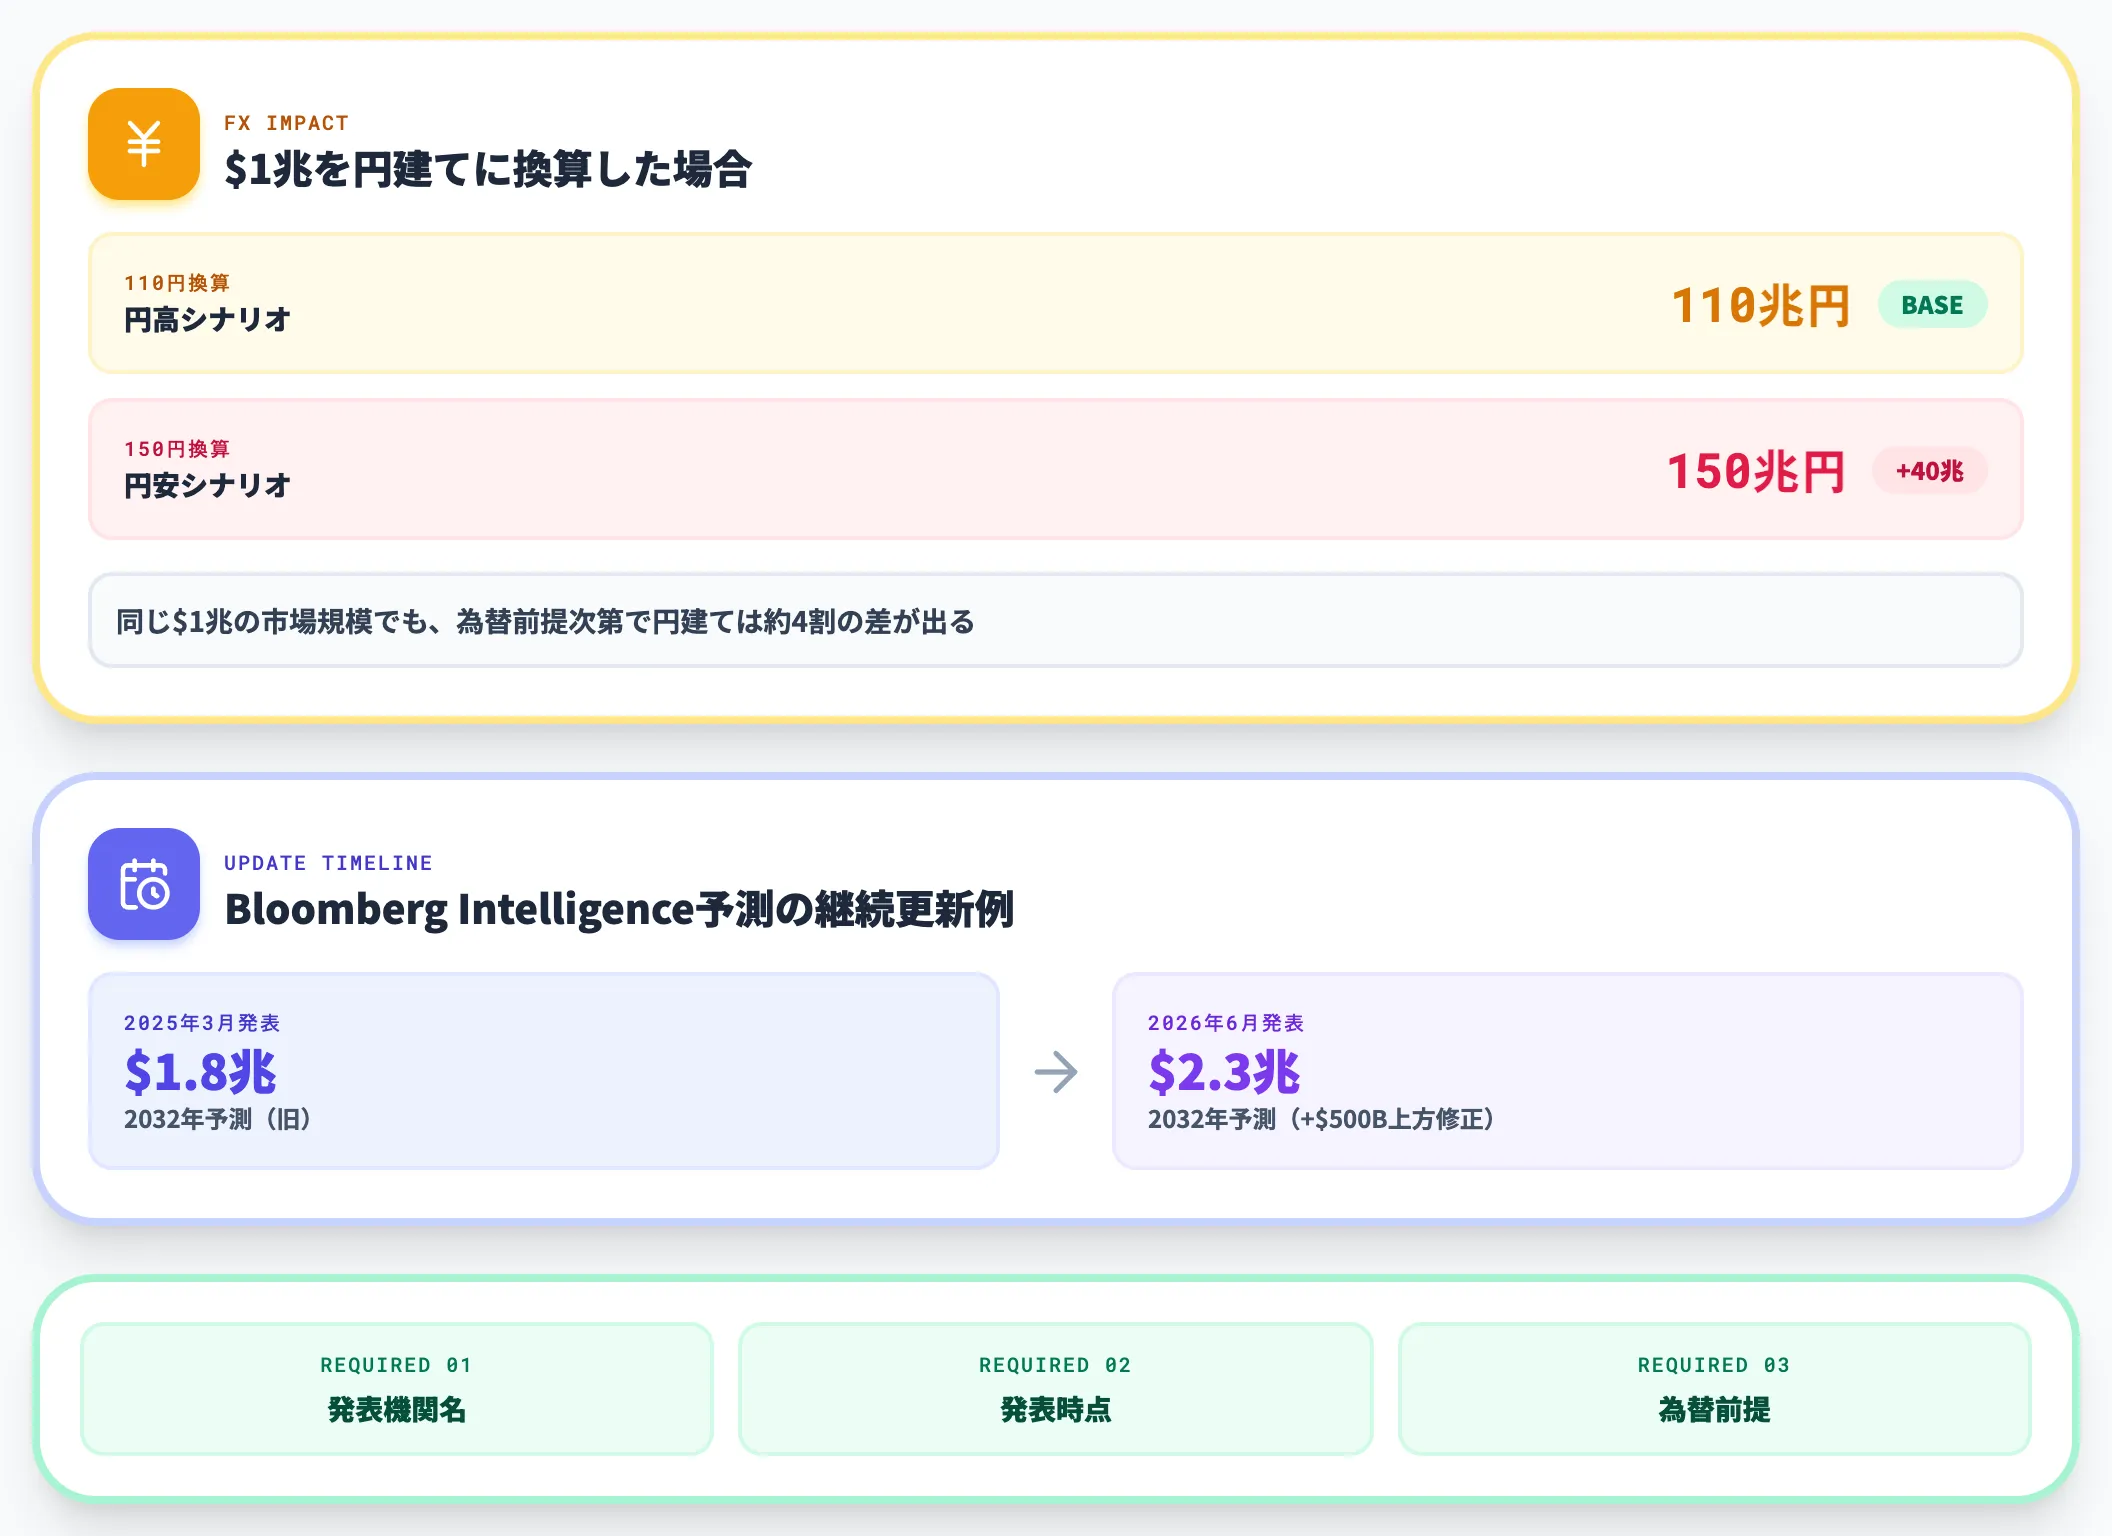Viewport: 2112px width, 1536px height.
Task: Click the +$500B上方修正 caption
Action: [1321, 1119]
